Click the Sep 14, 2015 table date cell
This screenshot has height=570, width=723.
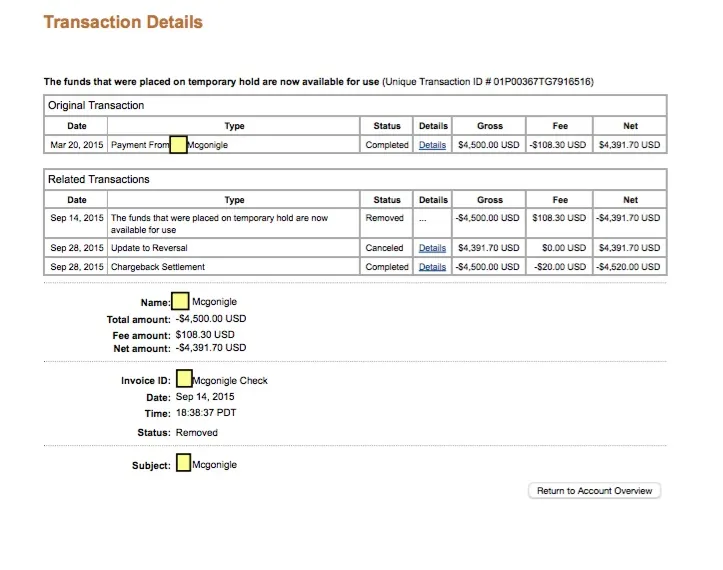[x=76, y=224]
